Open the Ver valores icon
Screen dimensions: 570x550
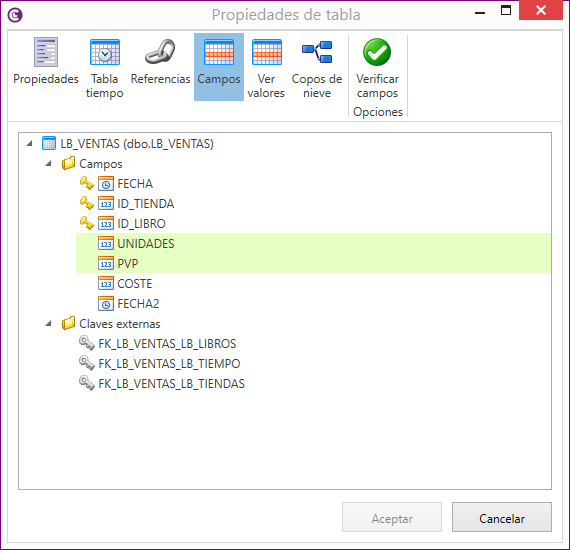coord(266,52)
